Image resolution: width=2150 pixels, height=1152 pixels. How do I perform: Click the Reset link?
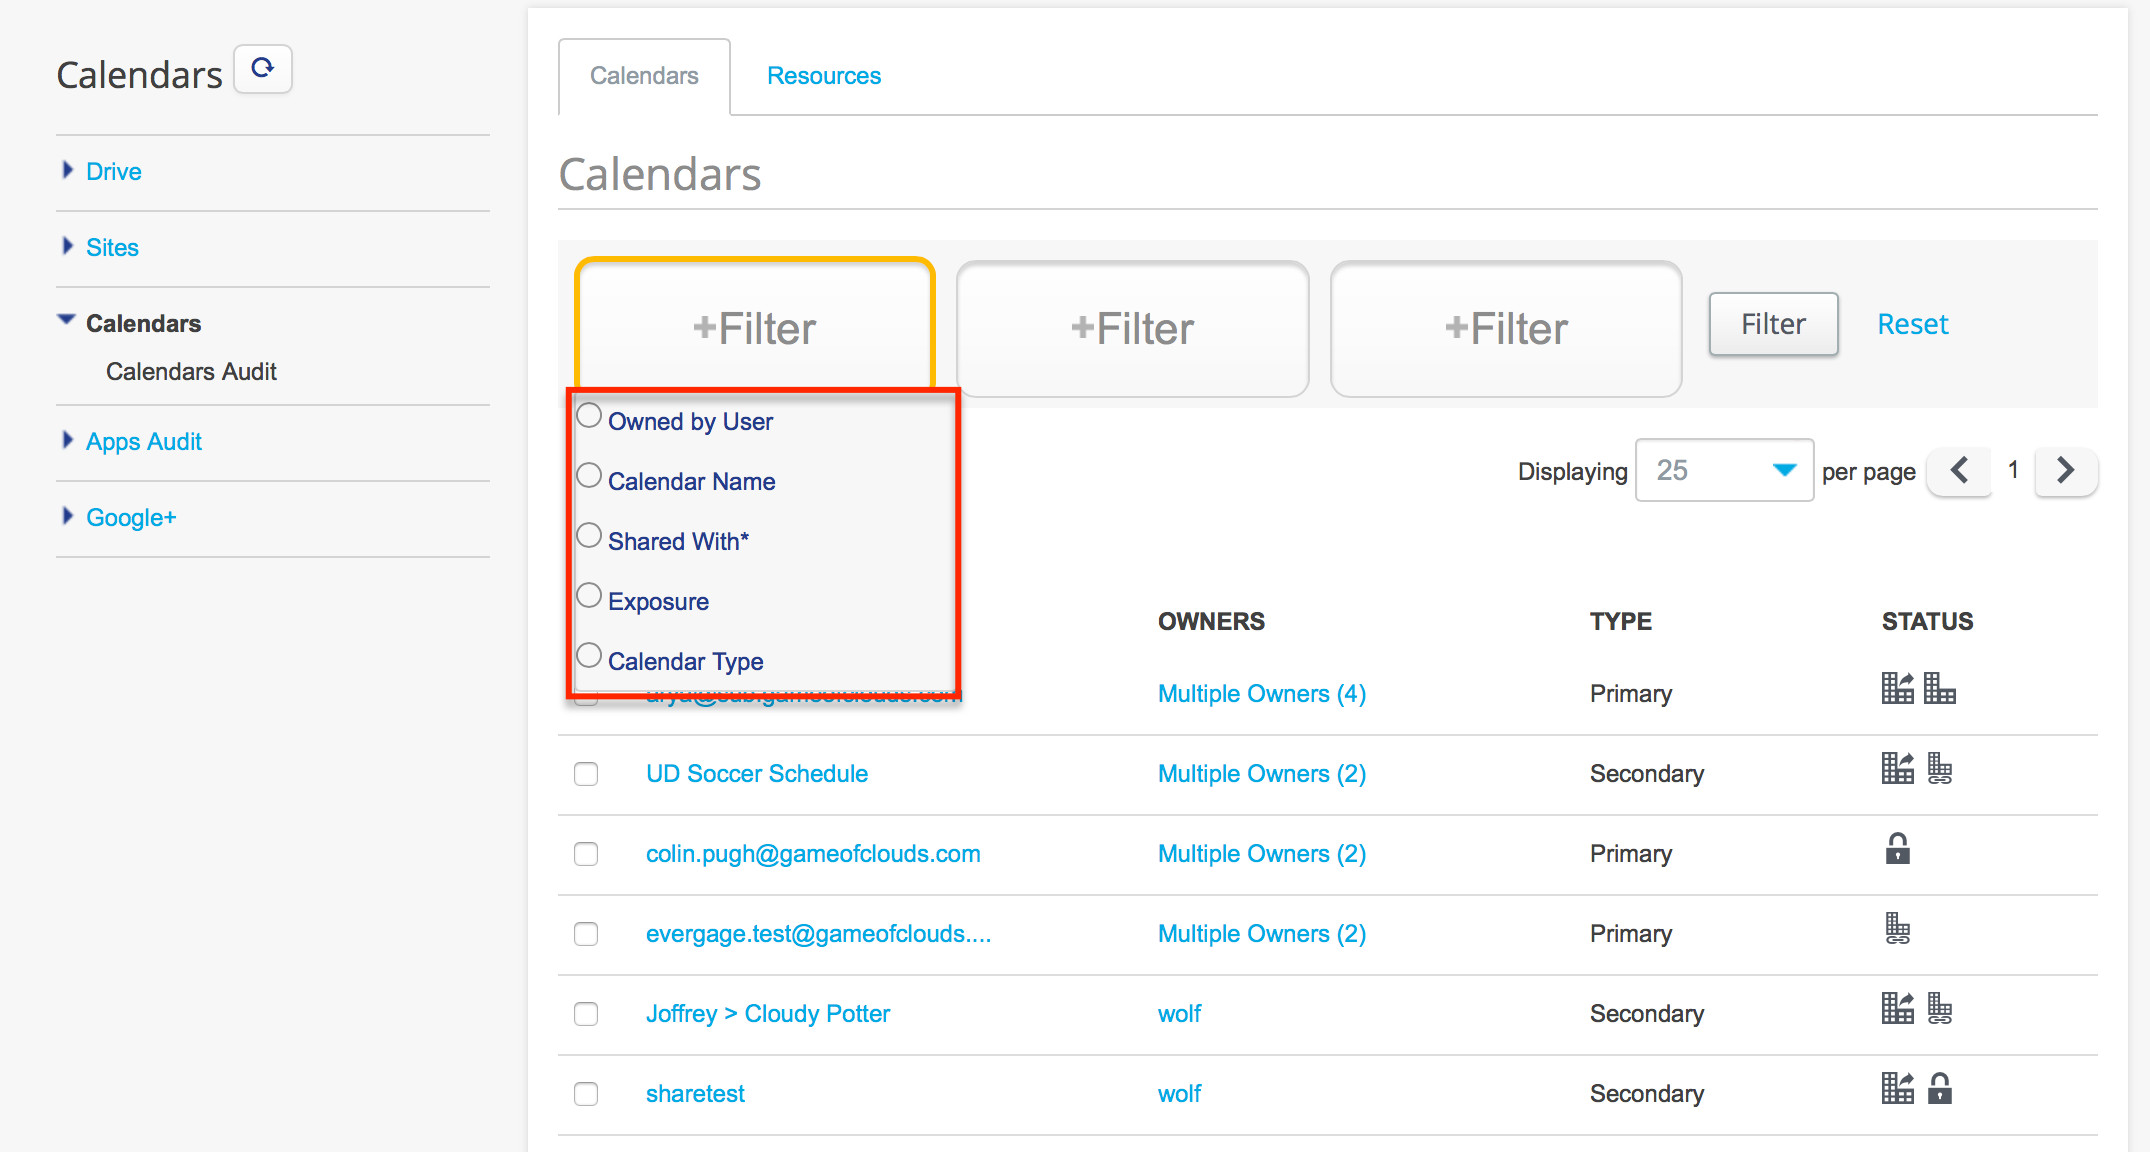(x=1912, y=324)
